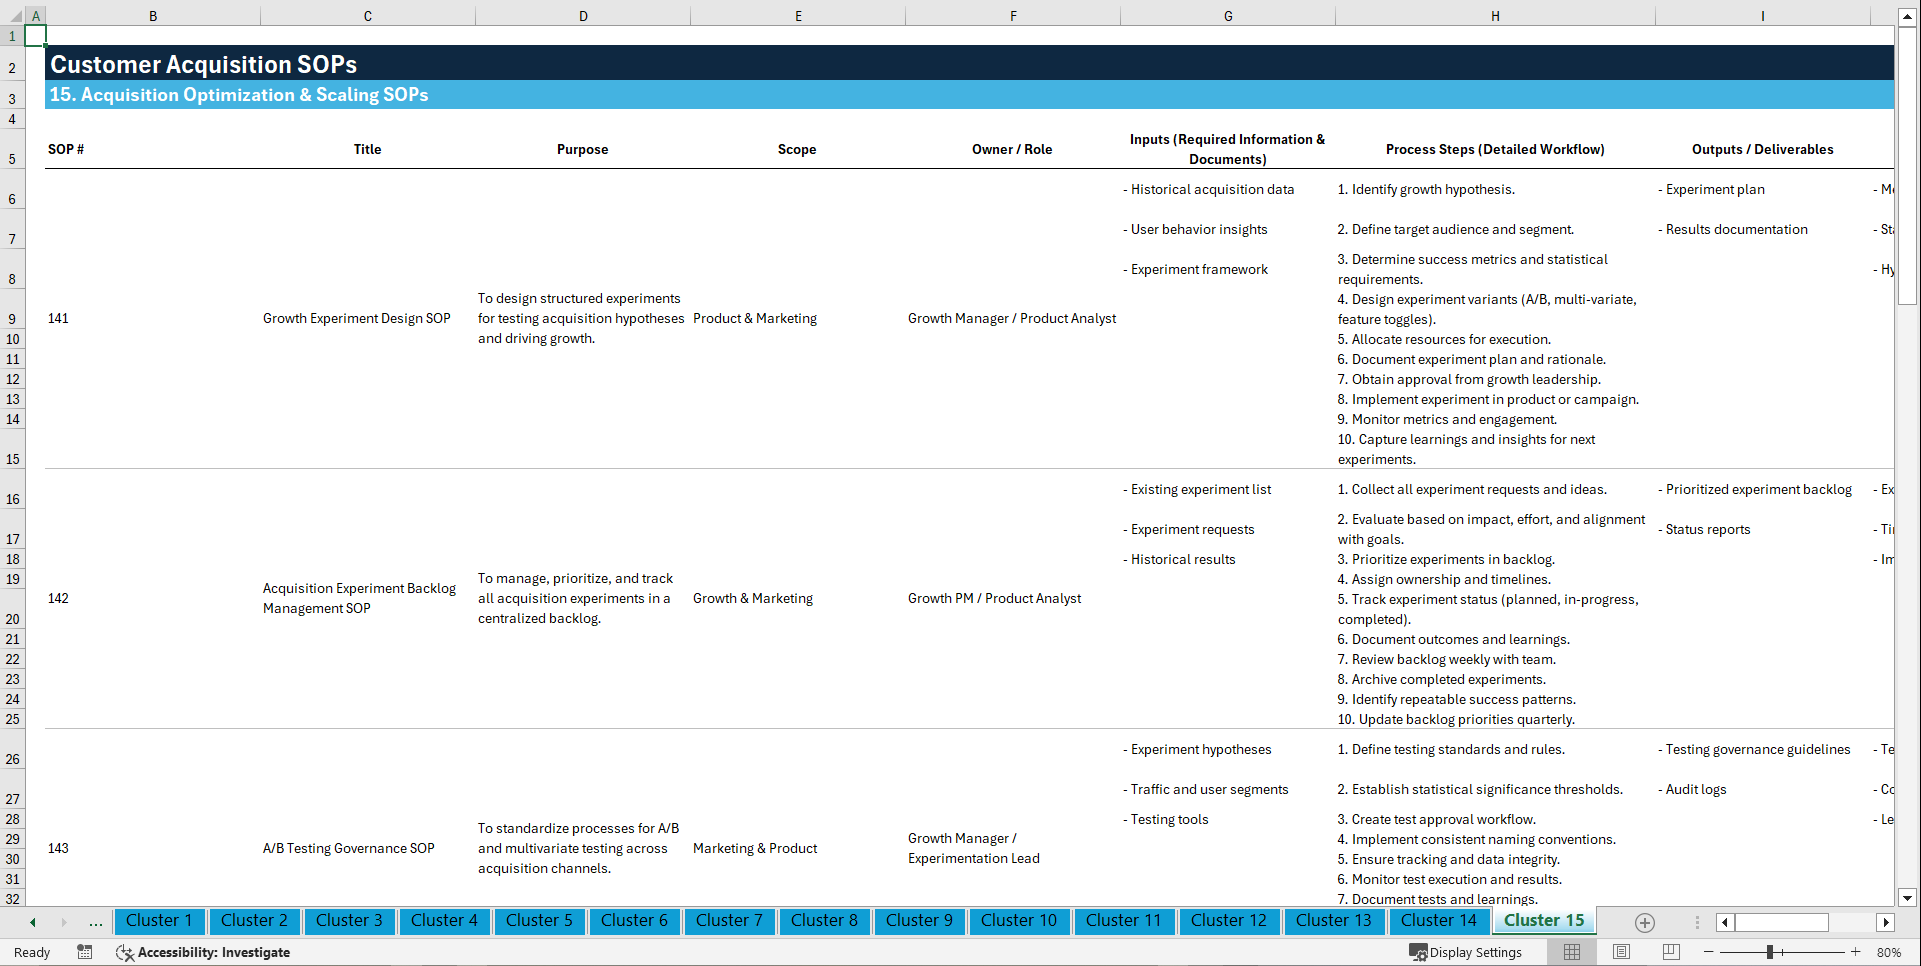Select column B by its header

click(x=153, y=15)
